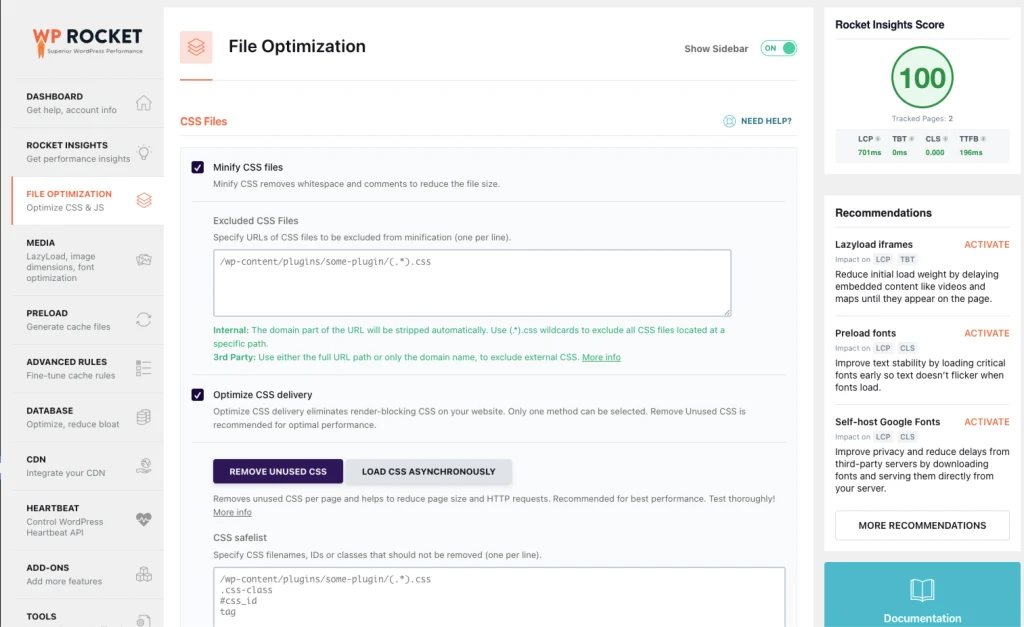Click the TBT tag under Lazyload iframes
1024x627 pixels.
click(907, 259)
